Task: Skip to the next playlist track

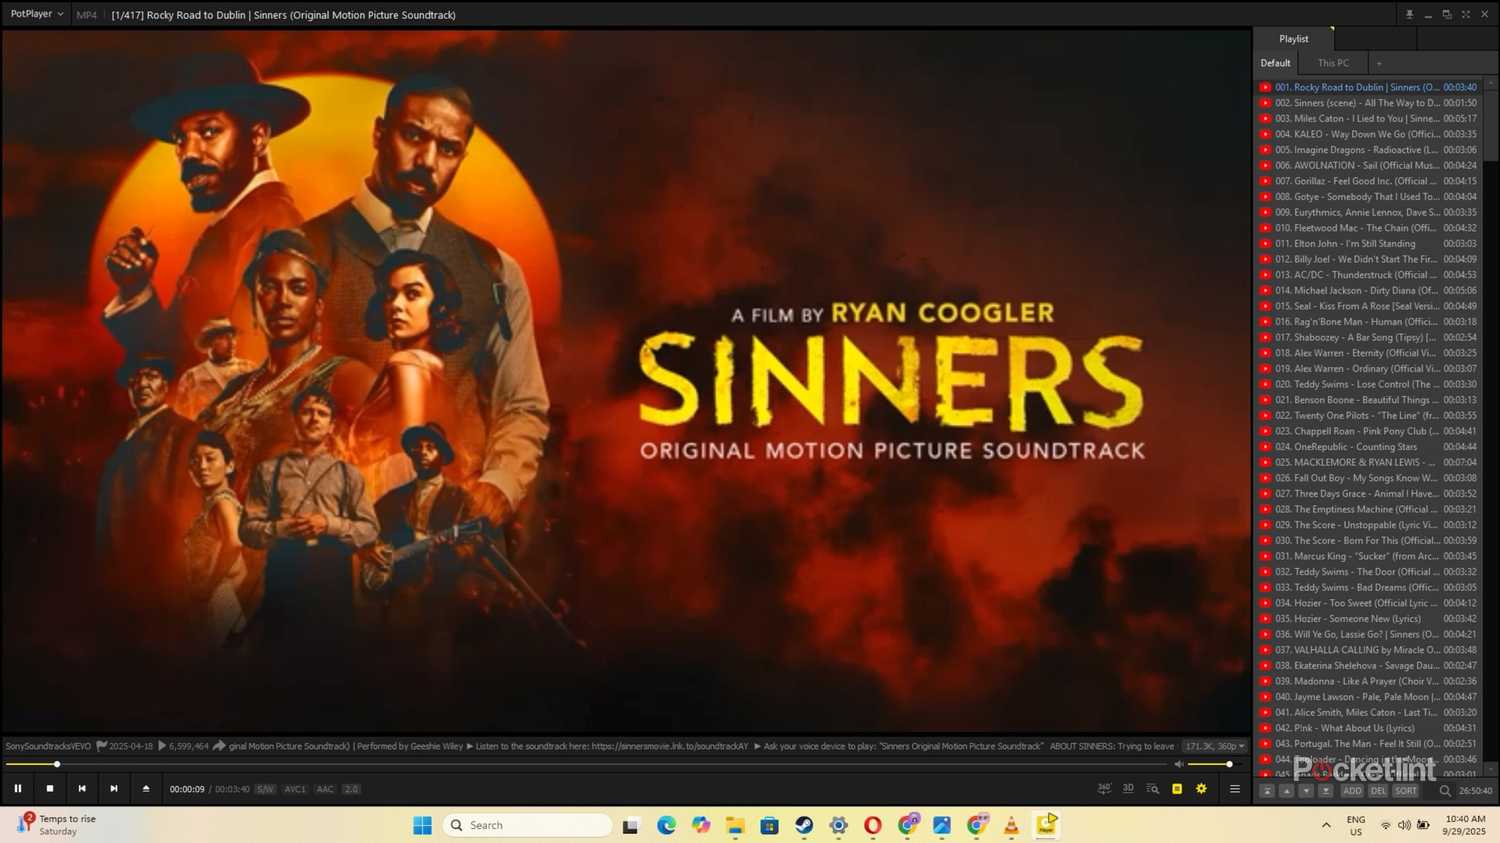Action: tap(114, 789)
